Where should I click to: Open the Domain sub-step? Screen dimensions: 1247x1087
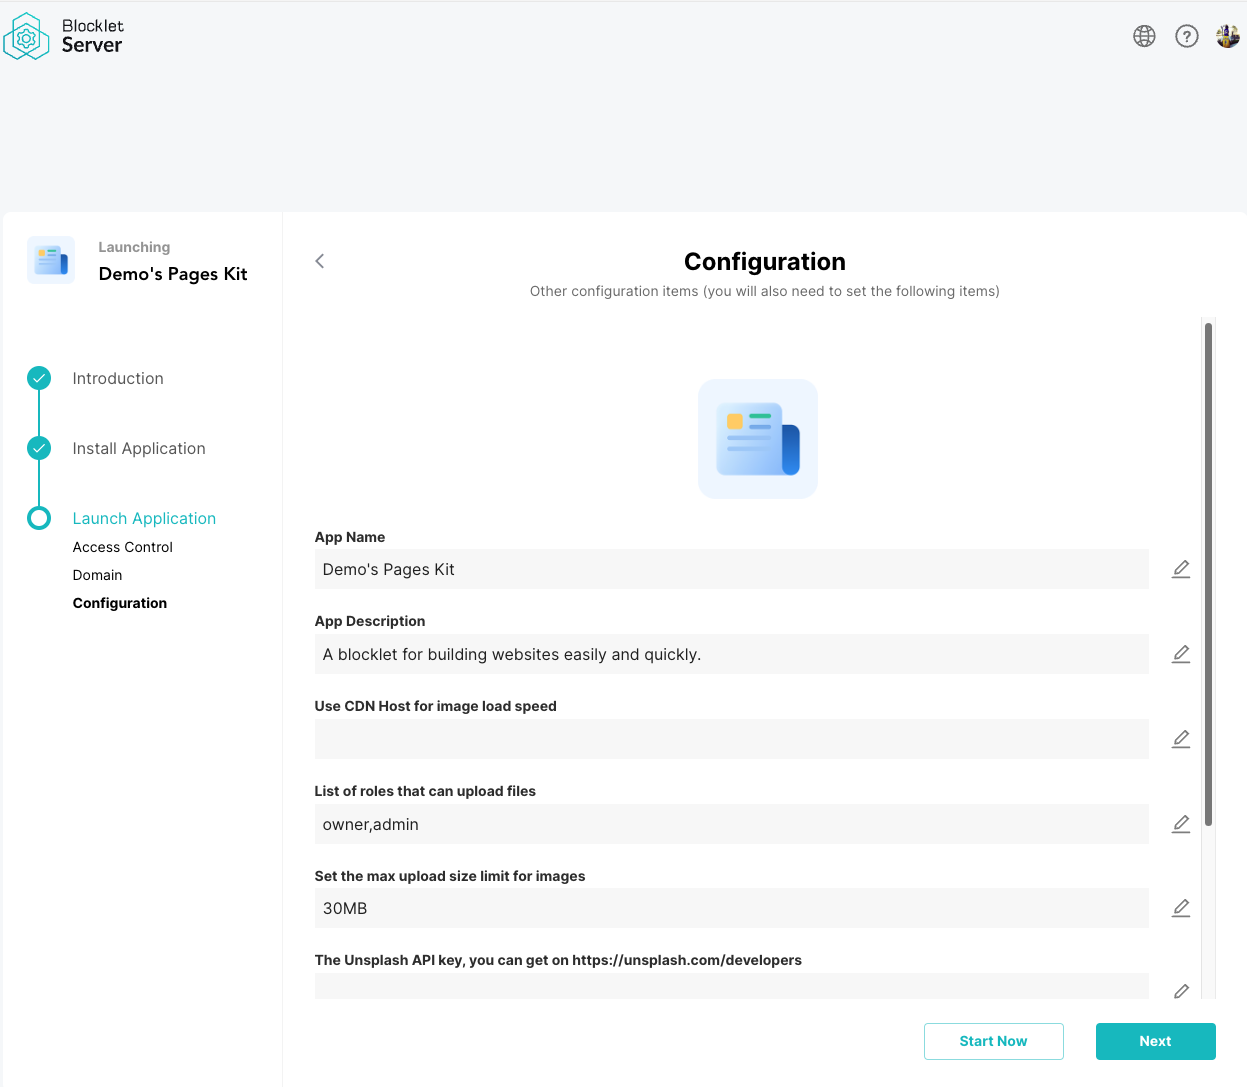pyautogui.click(x=97, y=575)
